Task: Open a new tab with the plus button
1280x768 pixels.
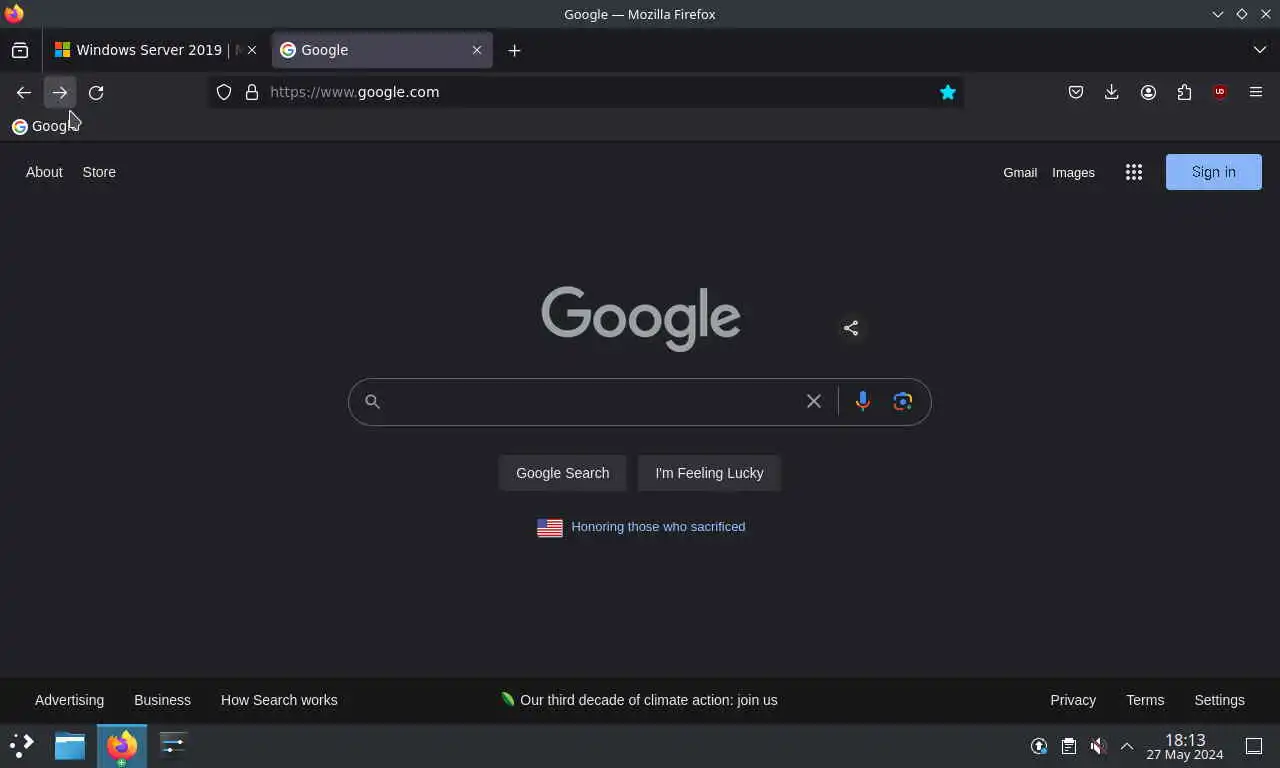Action: (x=514, y=50)
